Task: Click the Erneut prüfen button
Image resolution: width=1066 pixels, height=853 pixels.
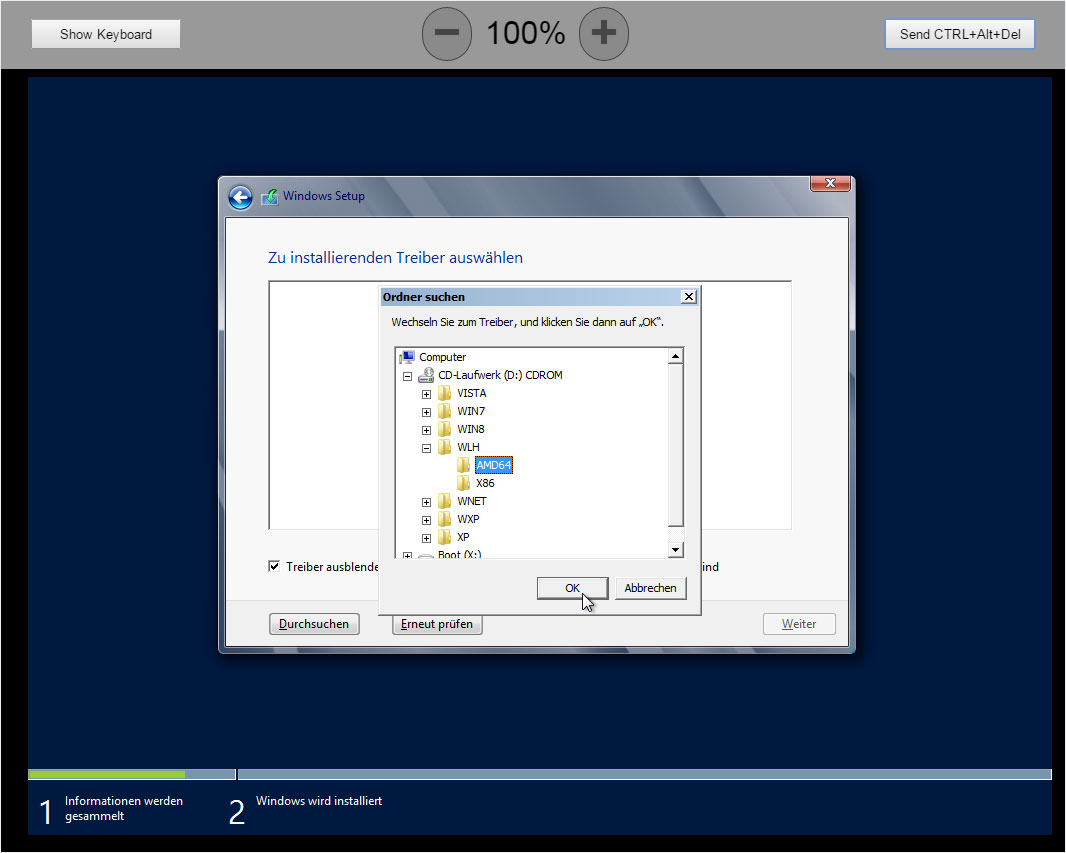Action: click(437, 624)
